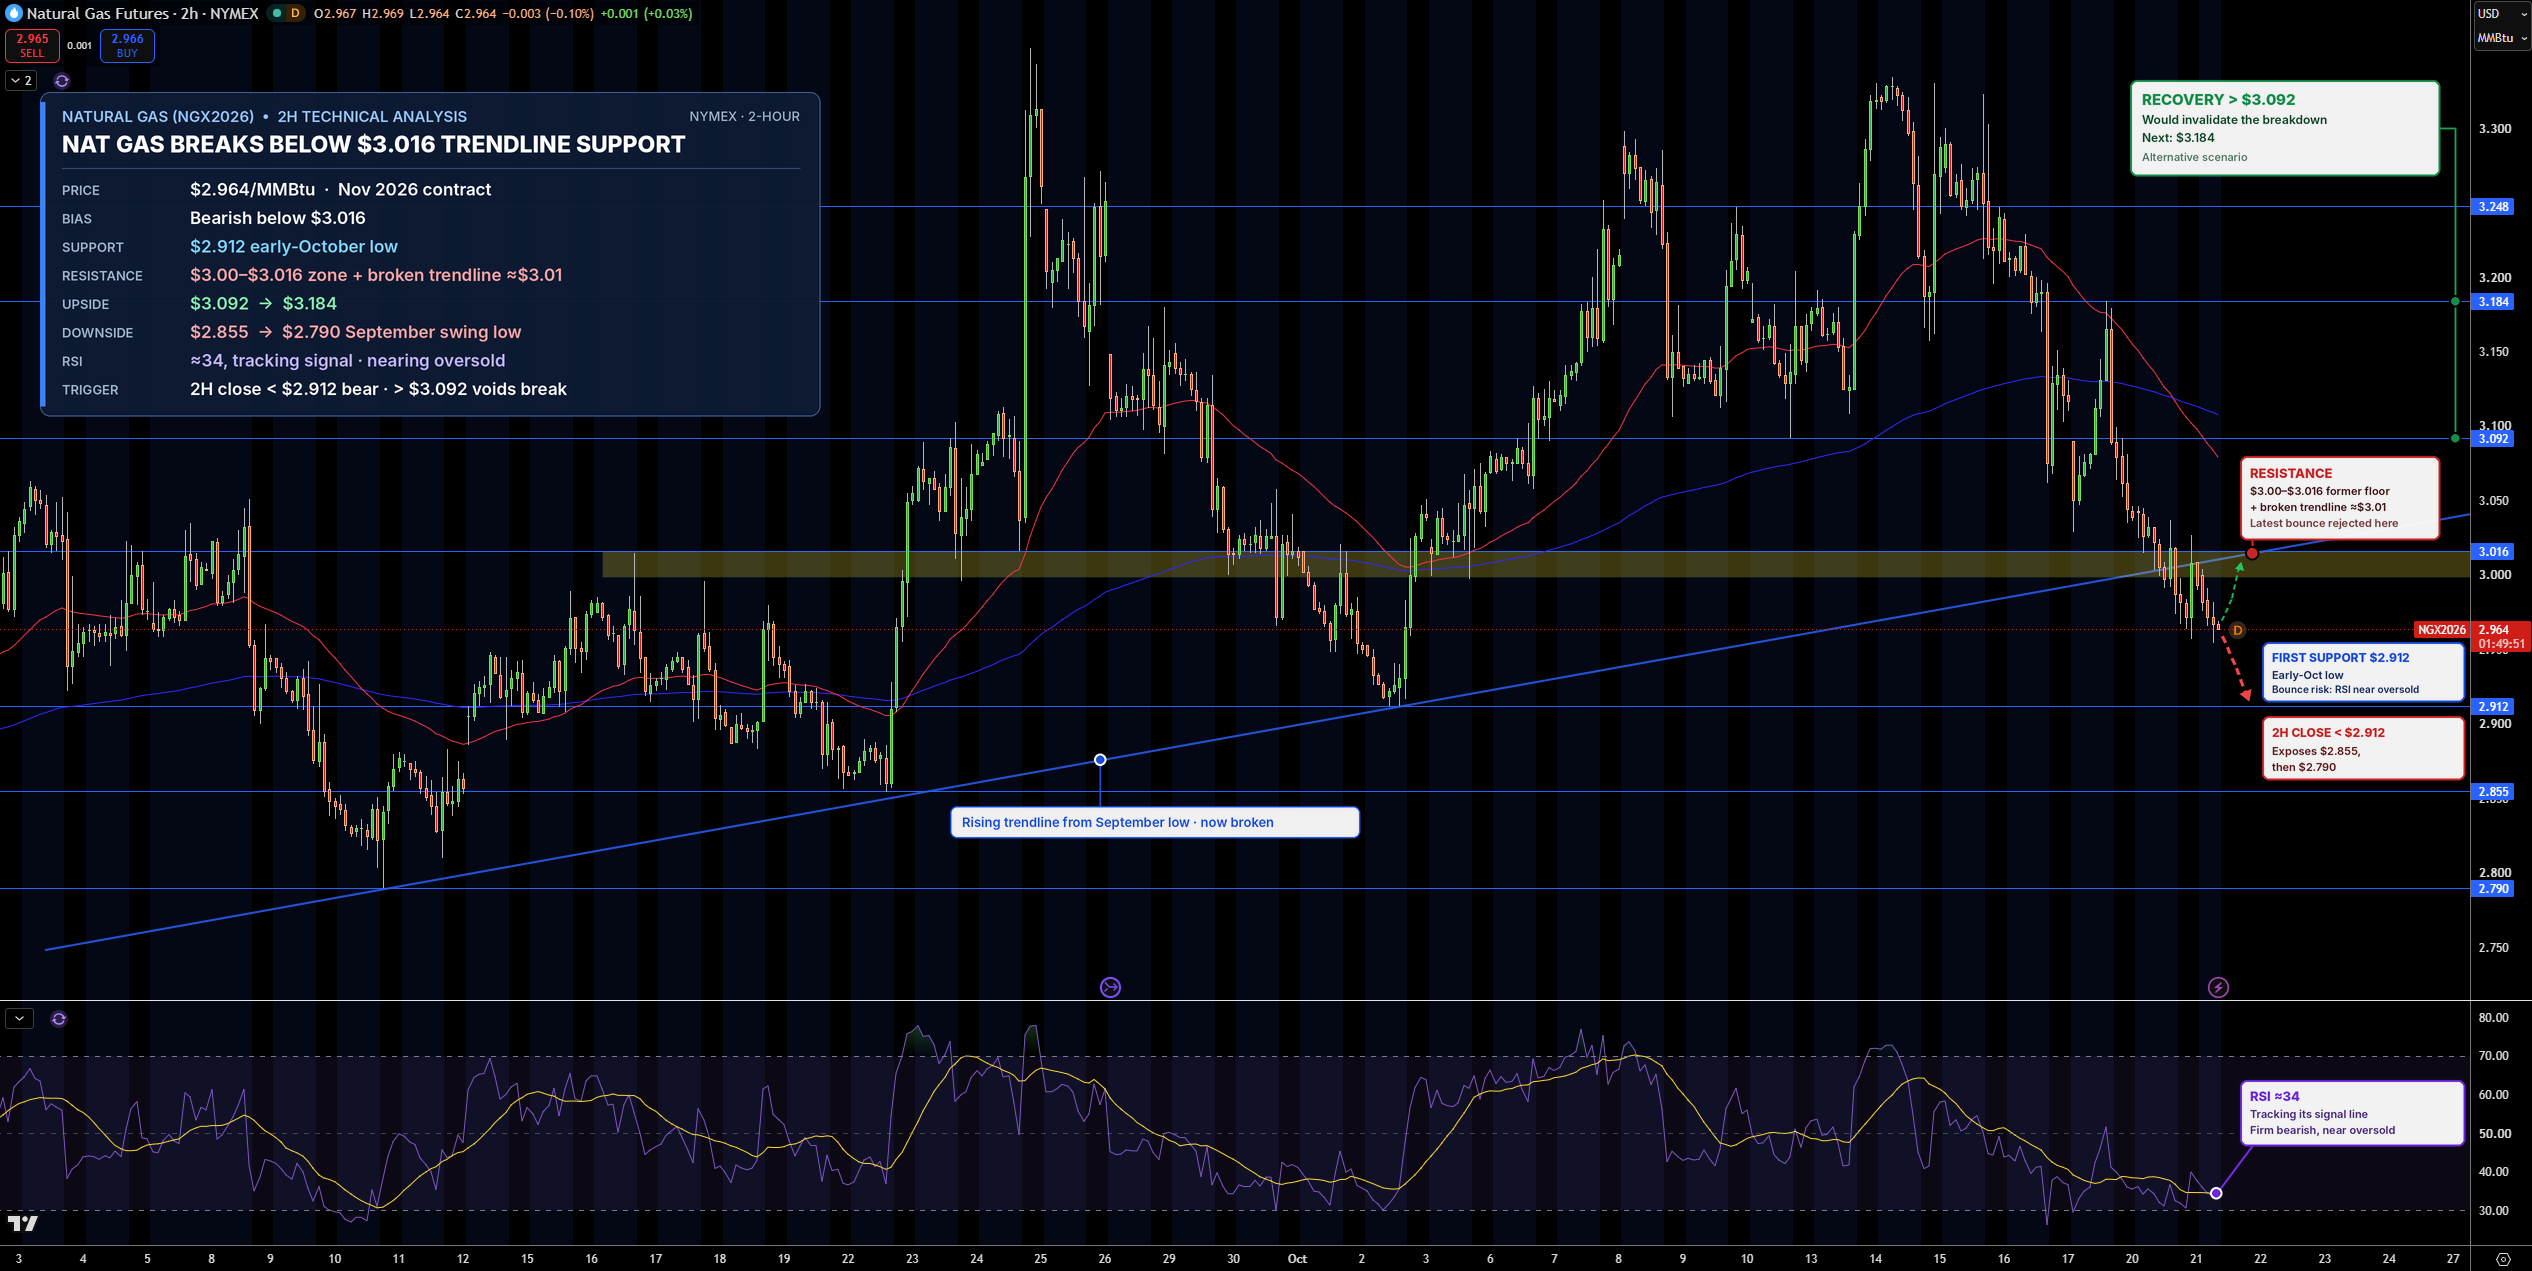Click the red NGX2026 symbol price tag
This screenshot has height=1271, width=2532.
click(2441, 630)
